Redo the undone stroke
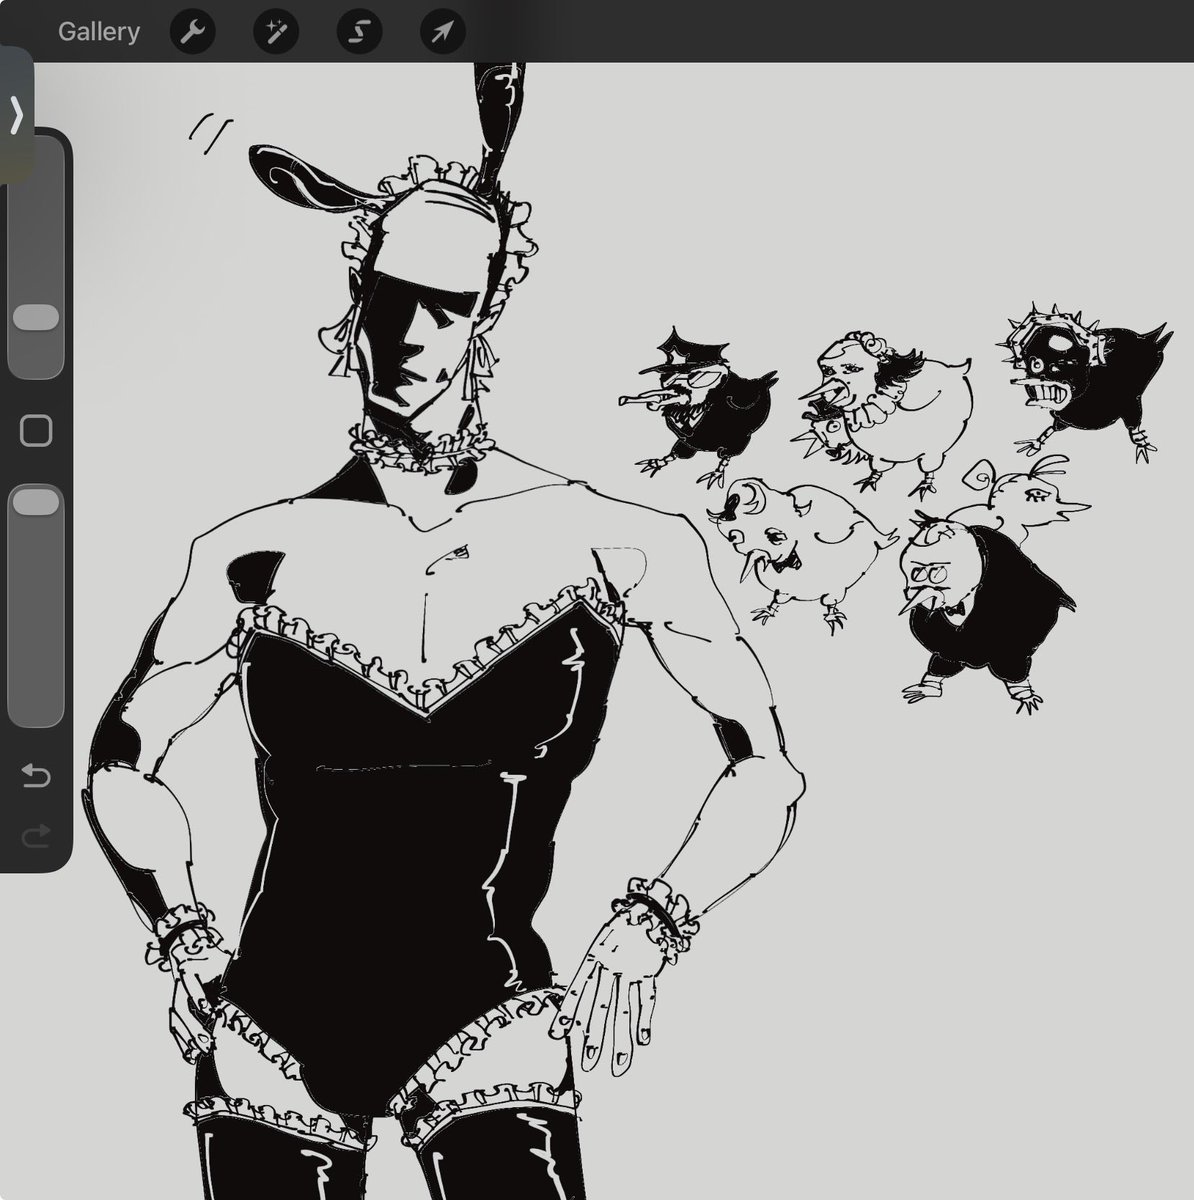1194x1200 pixels. click(x=36, y=836)
